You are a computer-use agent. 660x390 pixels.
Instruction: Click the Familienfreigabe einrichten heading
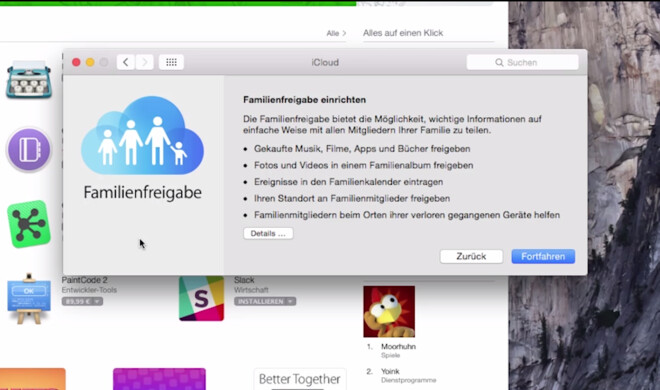pos(304,100)
